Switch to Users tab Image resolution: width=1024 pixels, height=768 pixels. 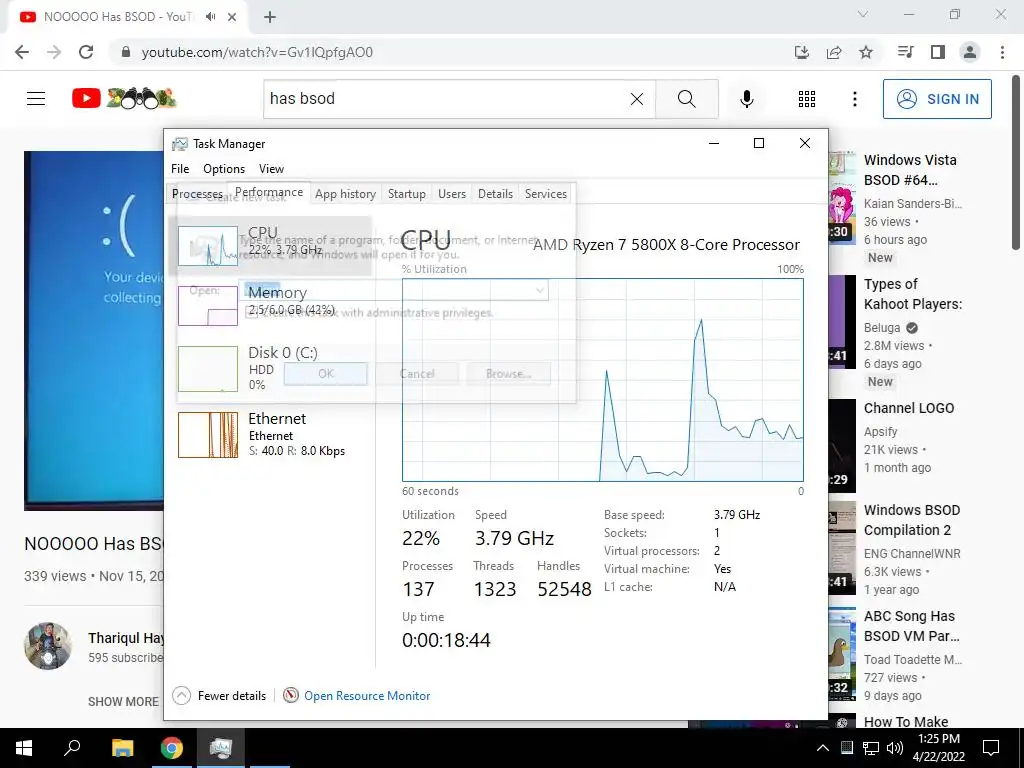coord(452,194)
